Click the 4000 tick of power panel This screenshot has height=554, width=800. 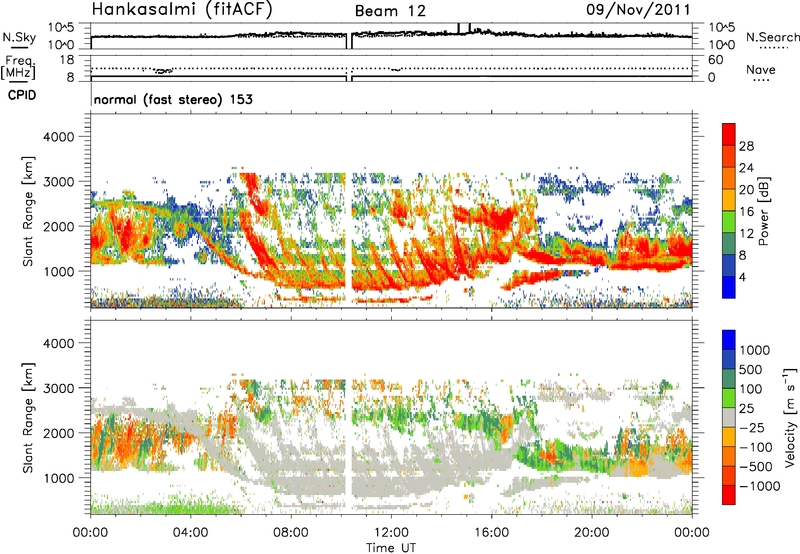[58, 137]
